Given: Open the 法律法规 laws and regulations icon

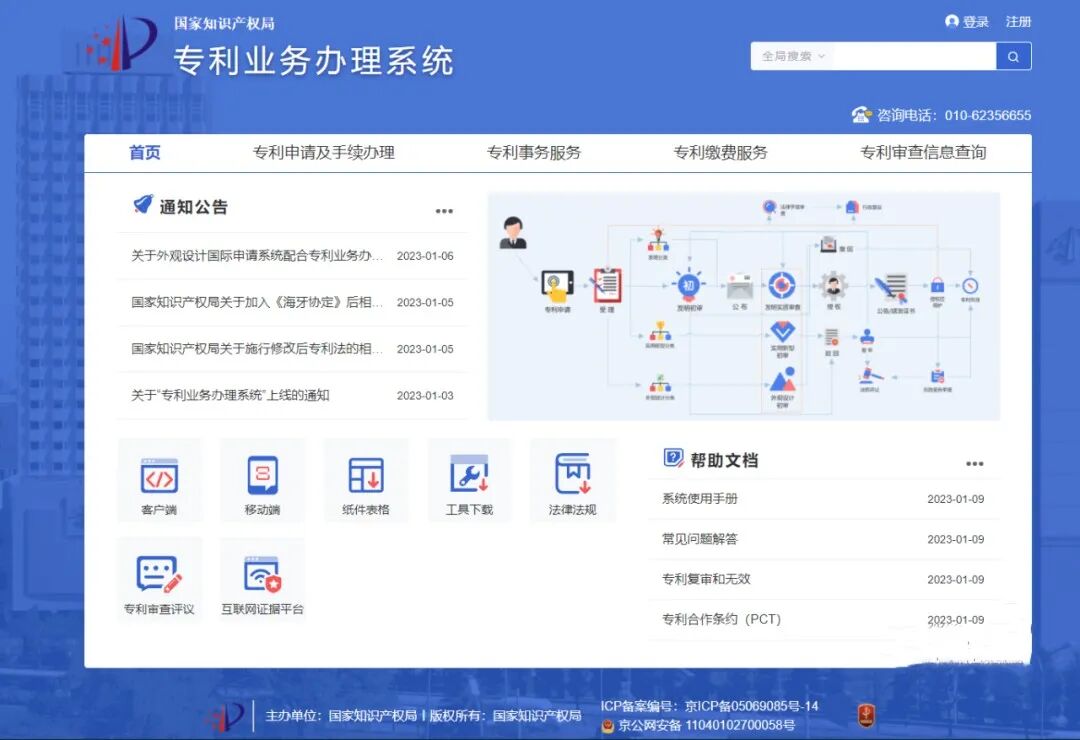Looking at the screenshot, I should click(x=571, y=480).
